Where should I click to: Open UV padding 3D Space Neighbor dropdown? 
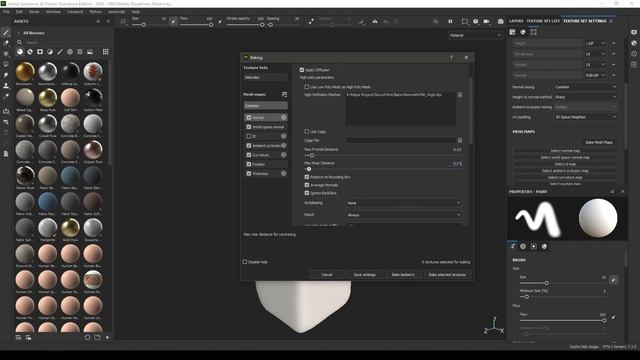(585, 117)
